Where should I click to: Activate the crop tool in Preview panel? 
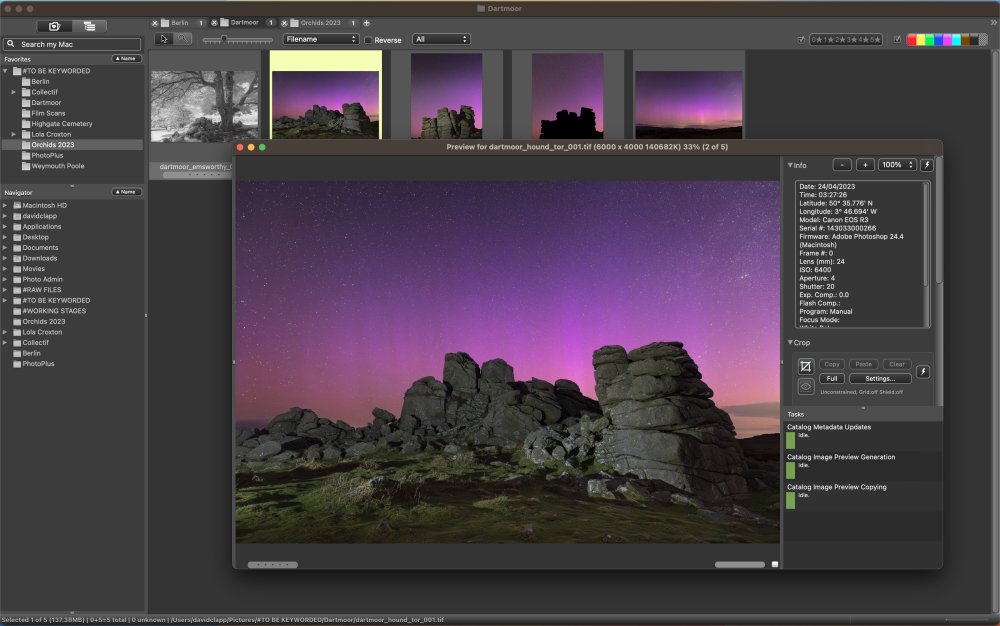pos(805,366)
